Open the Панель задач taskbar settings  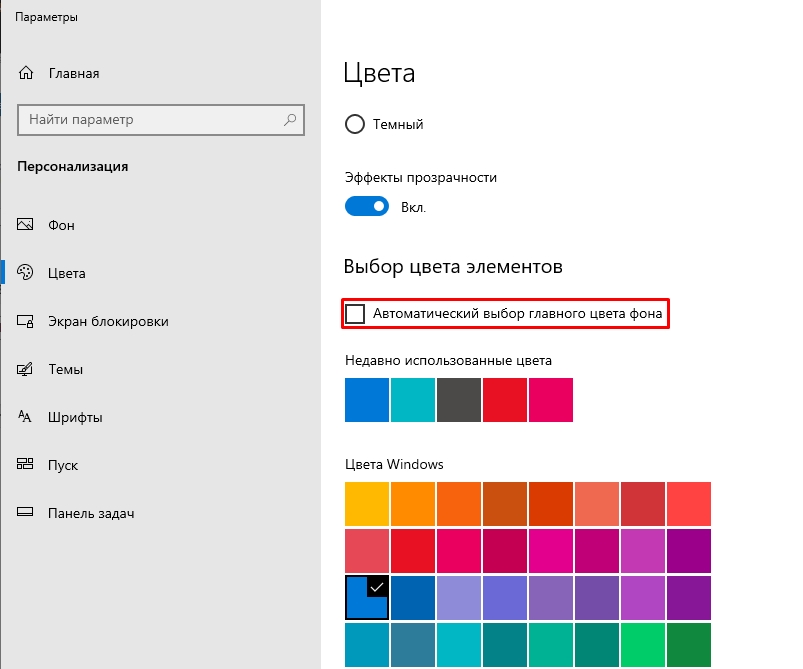(75, 513)
